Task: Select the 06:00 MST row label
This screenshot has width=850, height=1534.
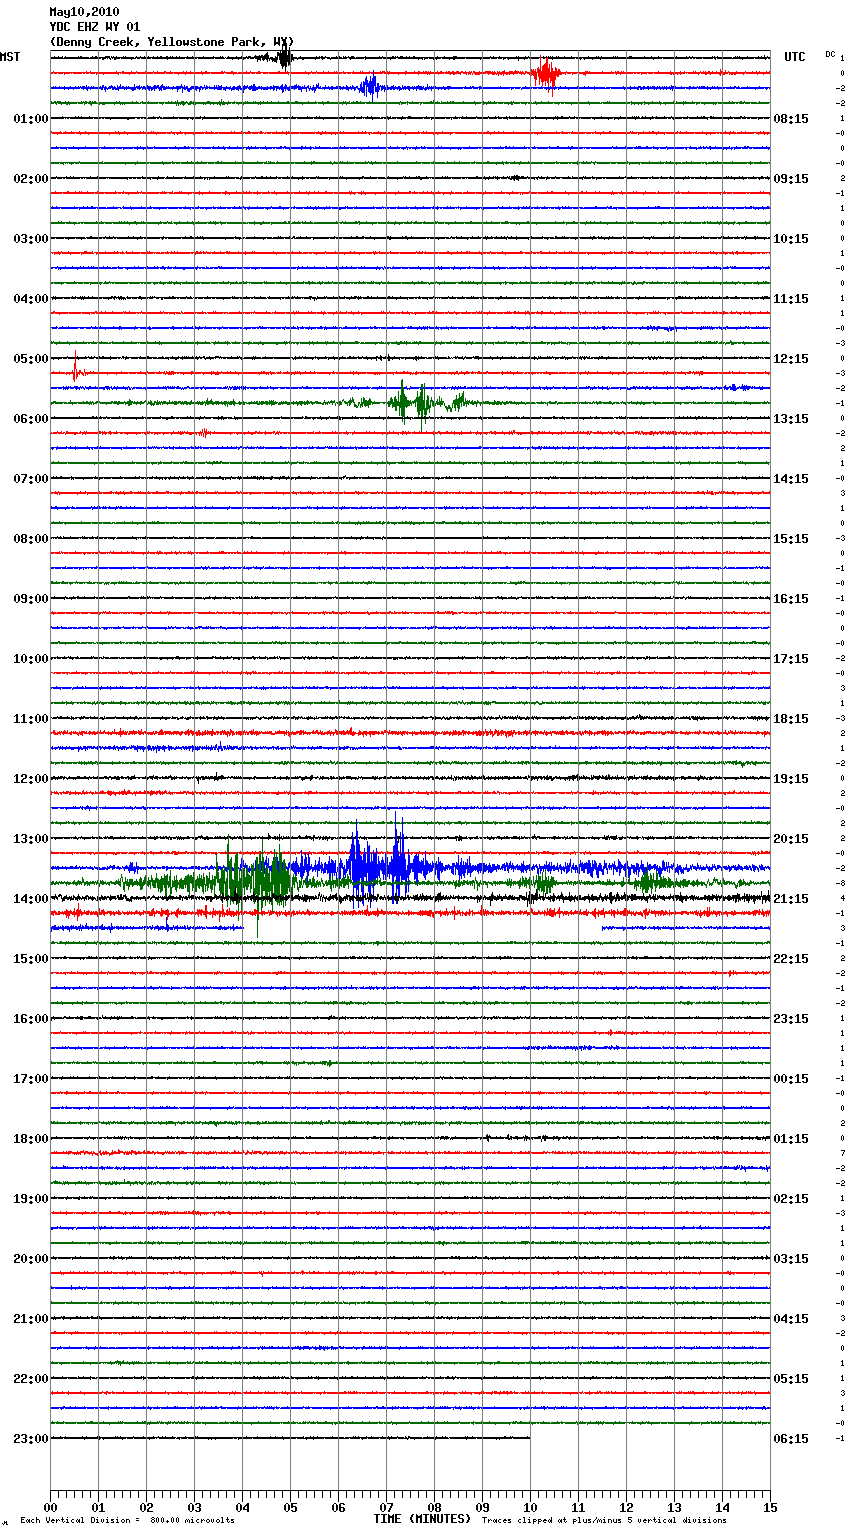Action: click(31, 419)
